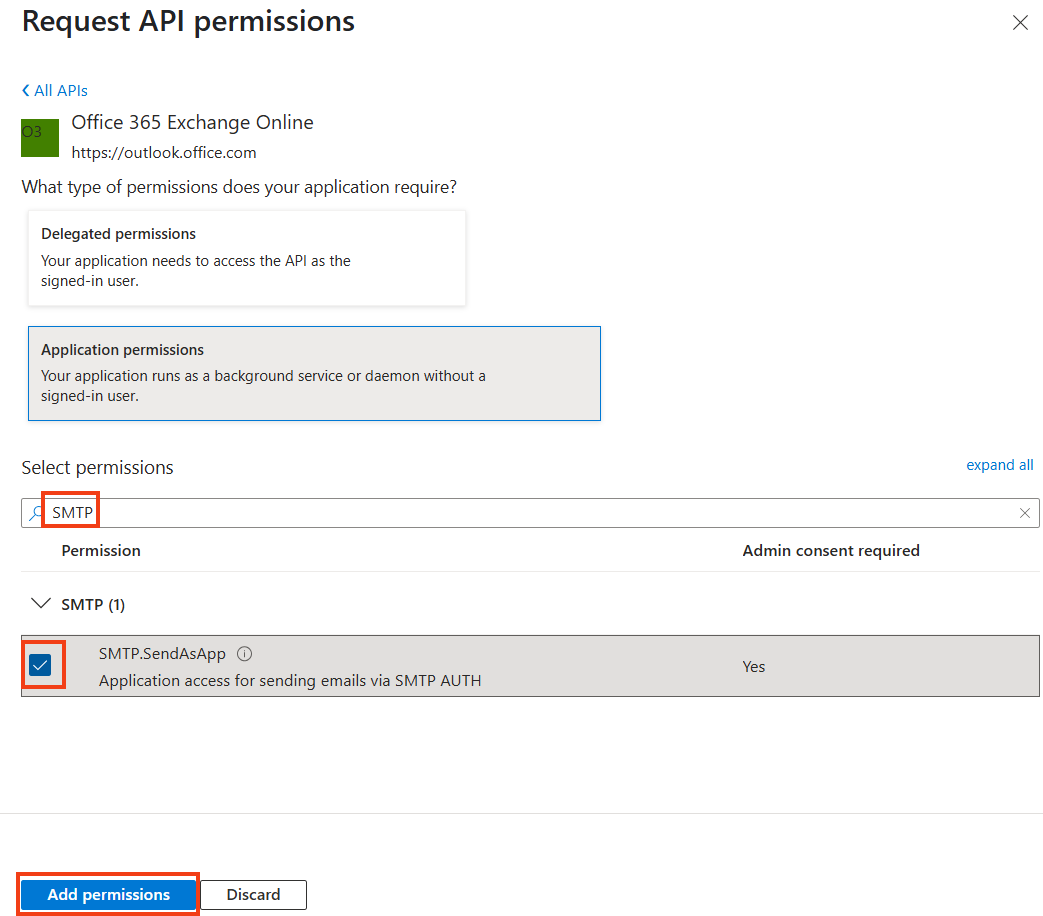Go back to All APIs

[x=55, y=90]
